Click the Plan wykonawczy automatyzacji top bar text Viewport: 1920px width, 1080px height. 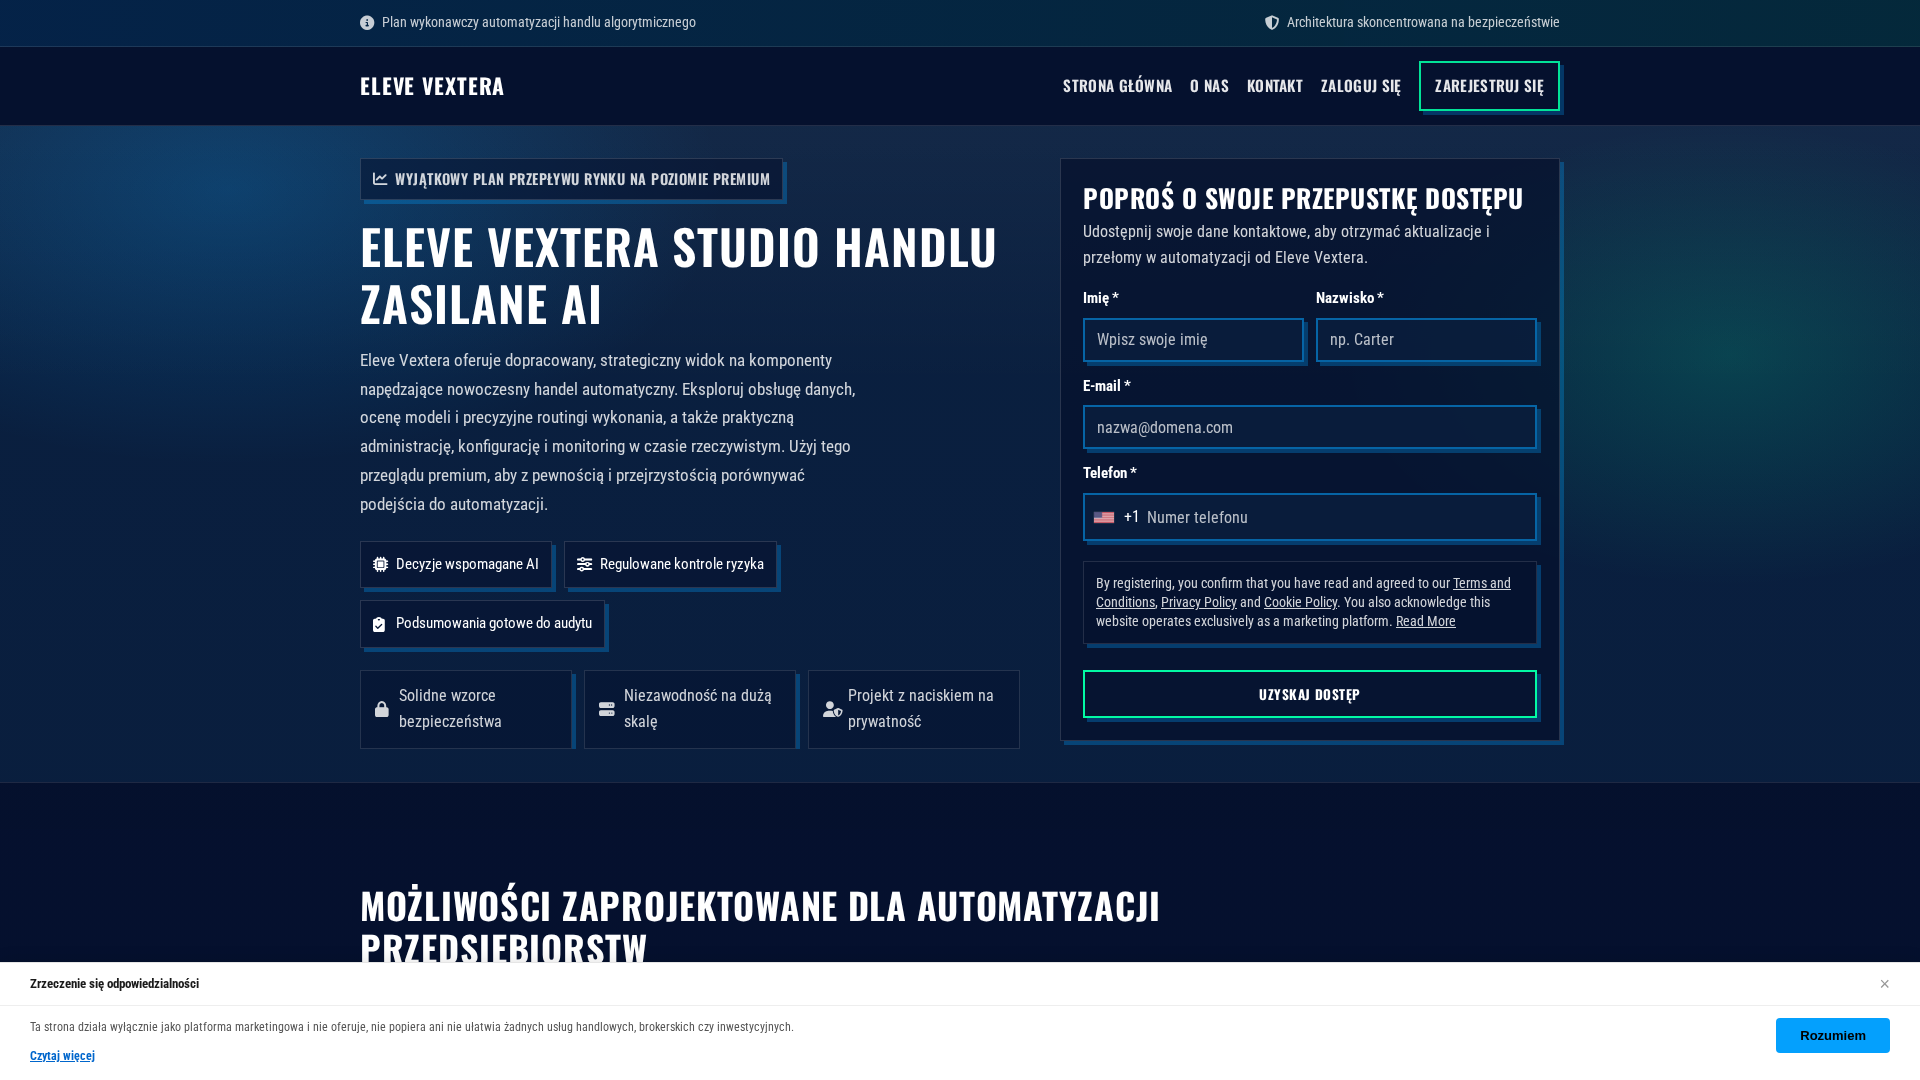[538, 22]
